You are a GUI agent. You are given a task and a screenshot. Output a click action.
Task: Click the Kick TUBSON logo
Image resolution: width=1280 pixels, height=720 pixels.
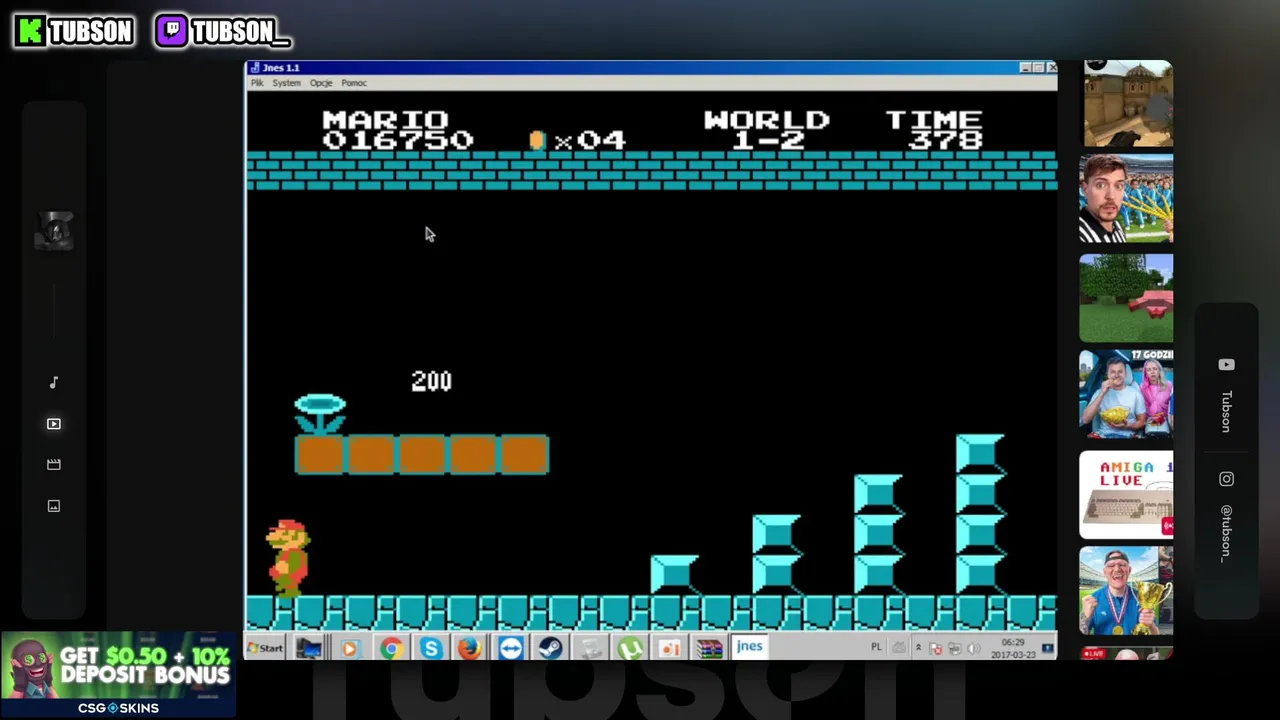pos(74,31)
